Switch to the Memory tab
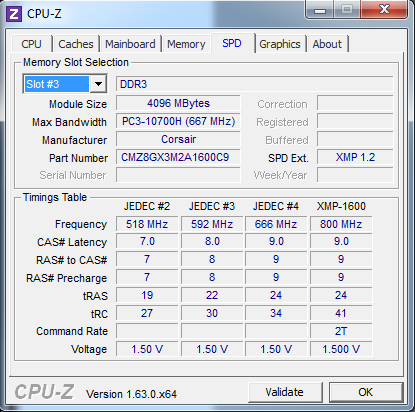415x412 pixels. pos(186,44)
